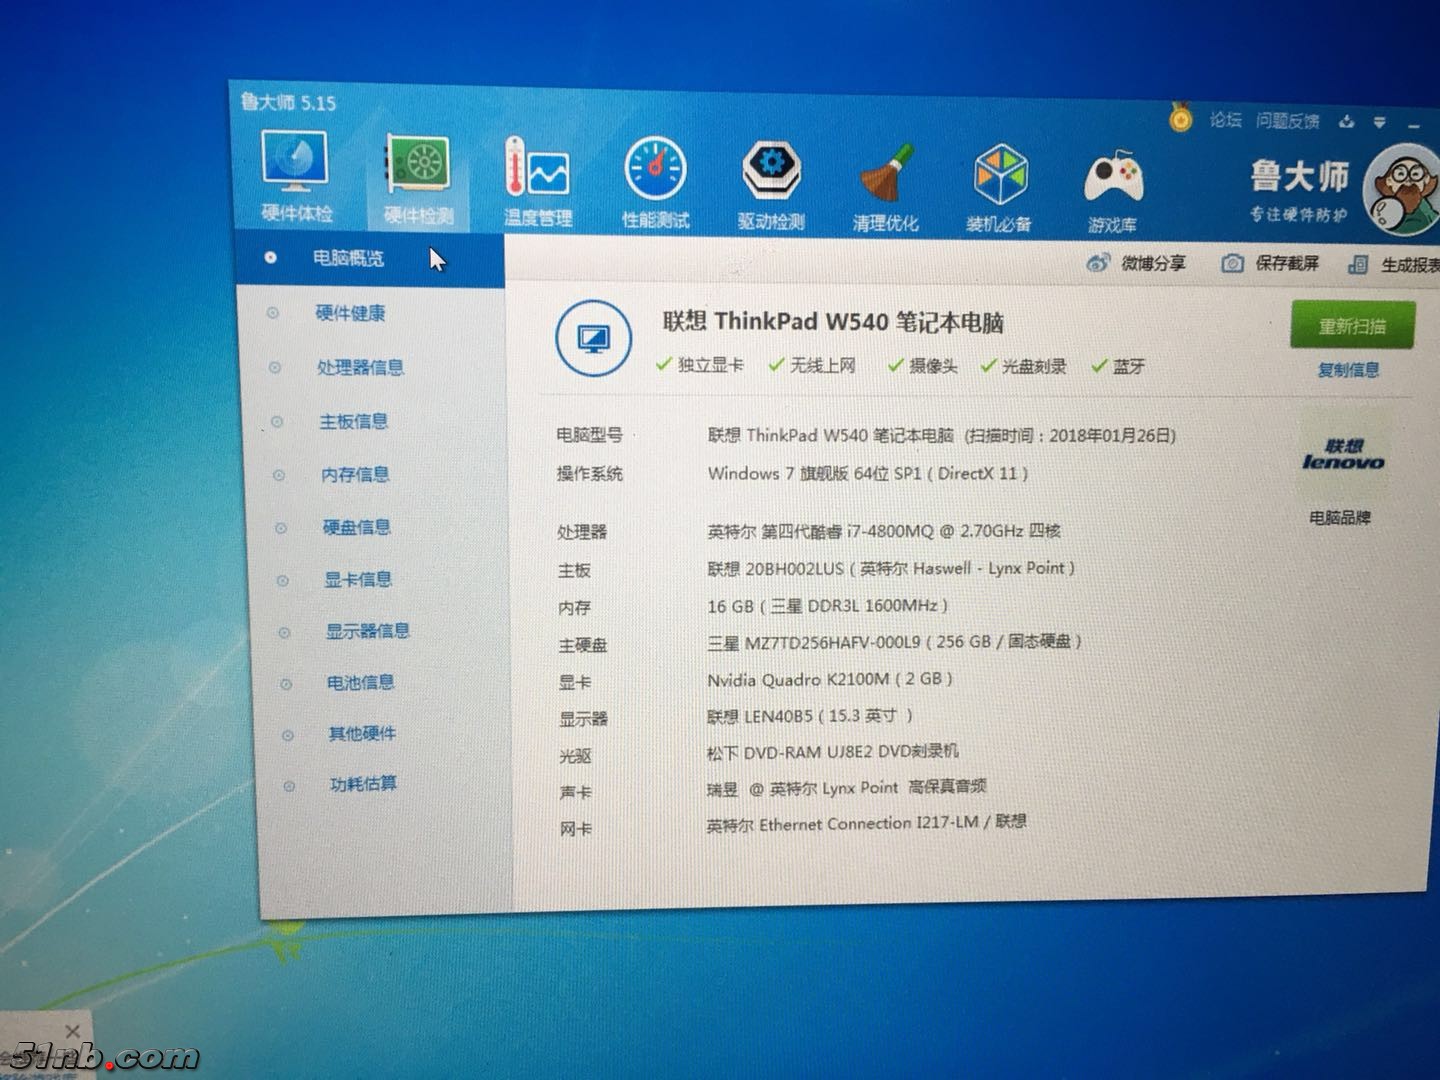Screen dimensions: 1440x1080
Task: Click the 复制信息 copy info link
Action: point(1348,370)
